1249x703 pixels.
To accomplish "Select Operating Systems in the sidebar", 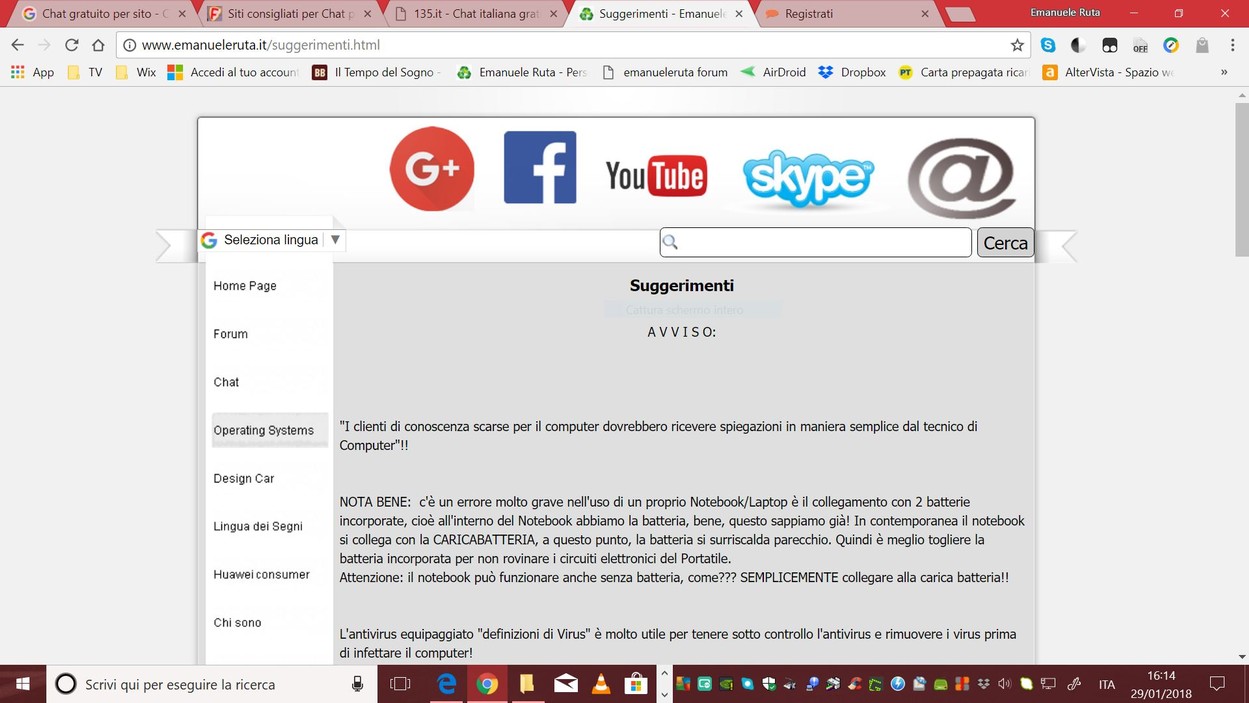I will pos(269,430).
